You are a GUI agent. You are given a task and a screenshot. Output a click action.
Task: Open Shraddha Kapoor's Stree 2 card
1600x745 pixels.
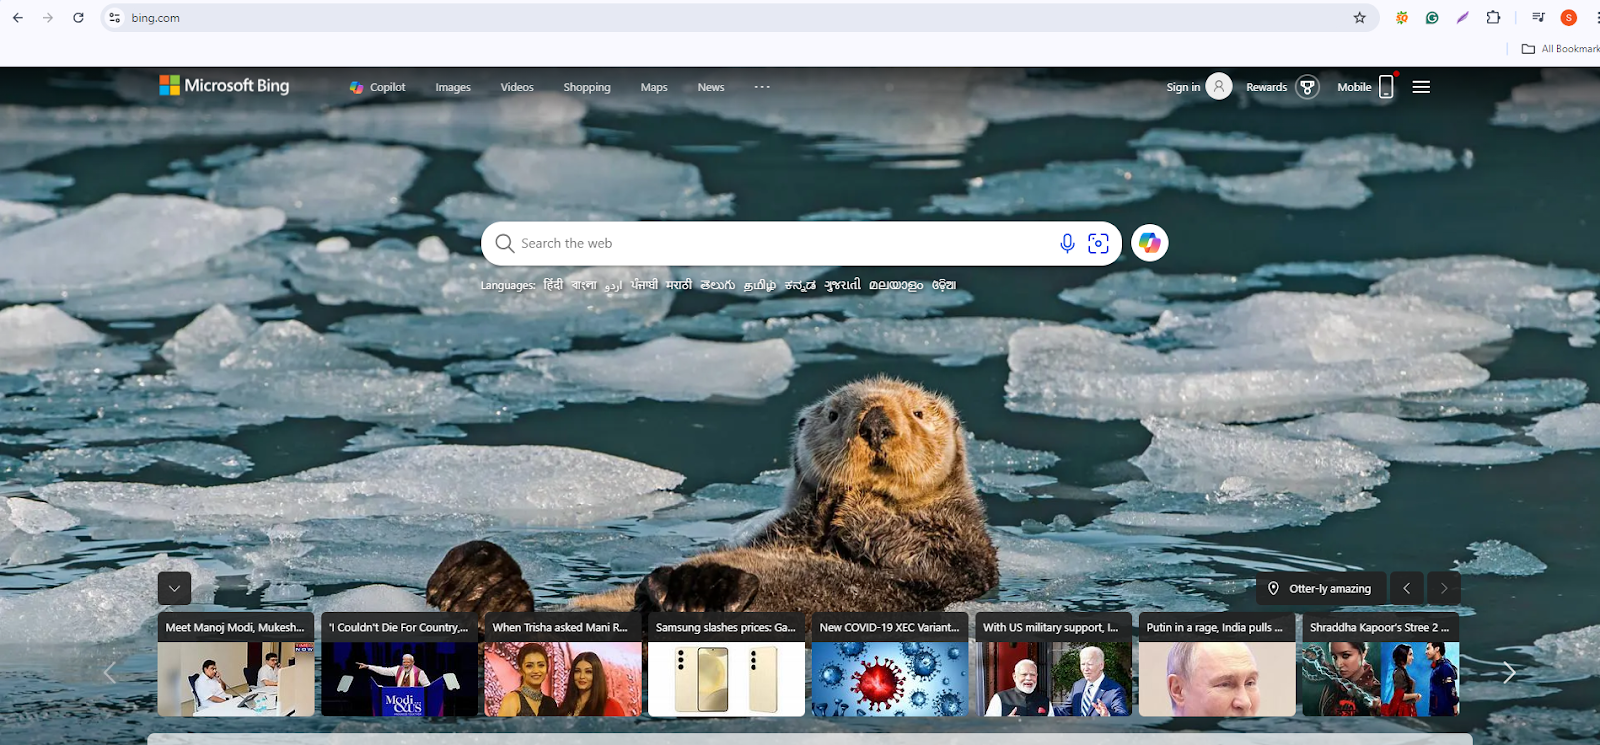[1381, 665]
